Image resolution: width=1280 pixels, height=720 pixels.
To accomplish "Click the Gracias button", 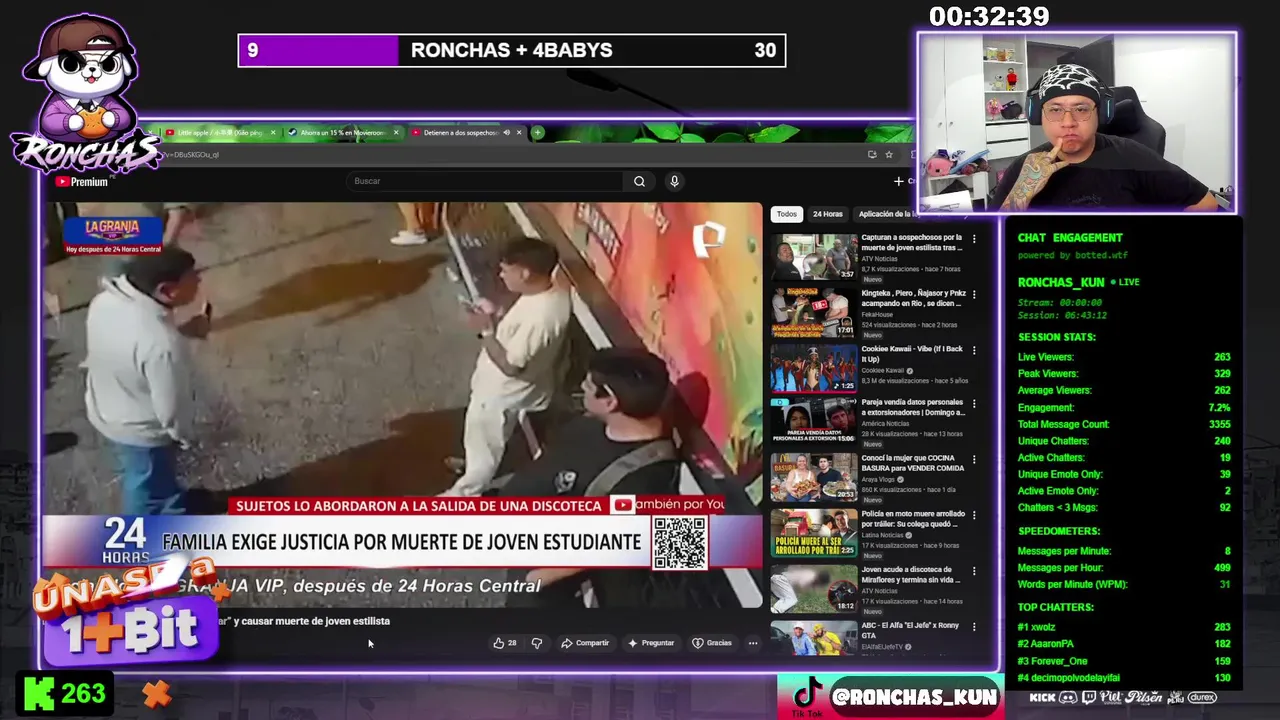I will [x=712, y=643].
